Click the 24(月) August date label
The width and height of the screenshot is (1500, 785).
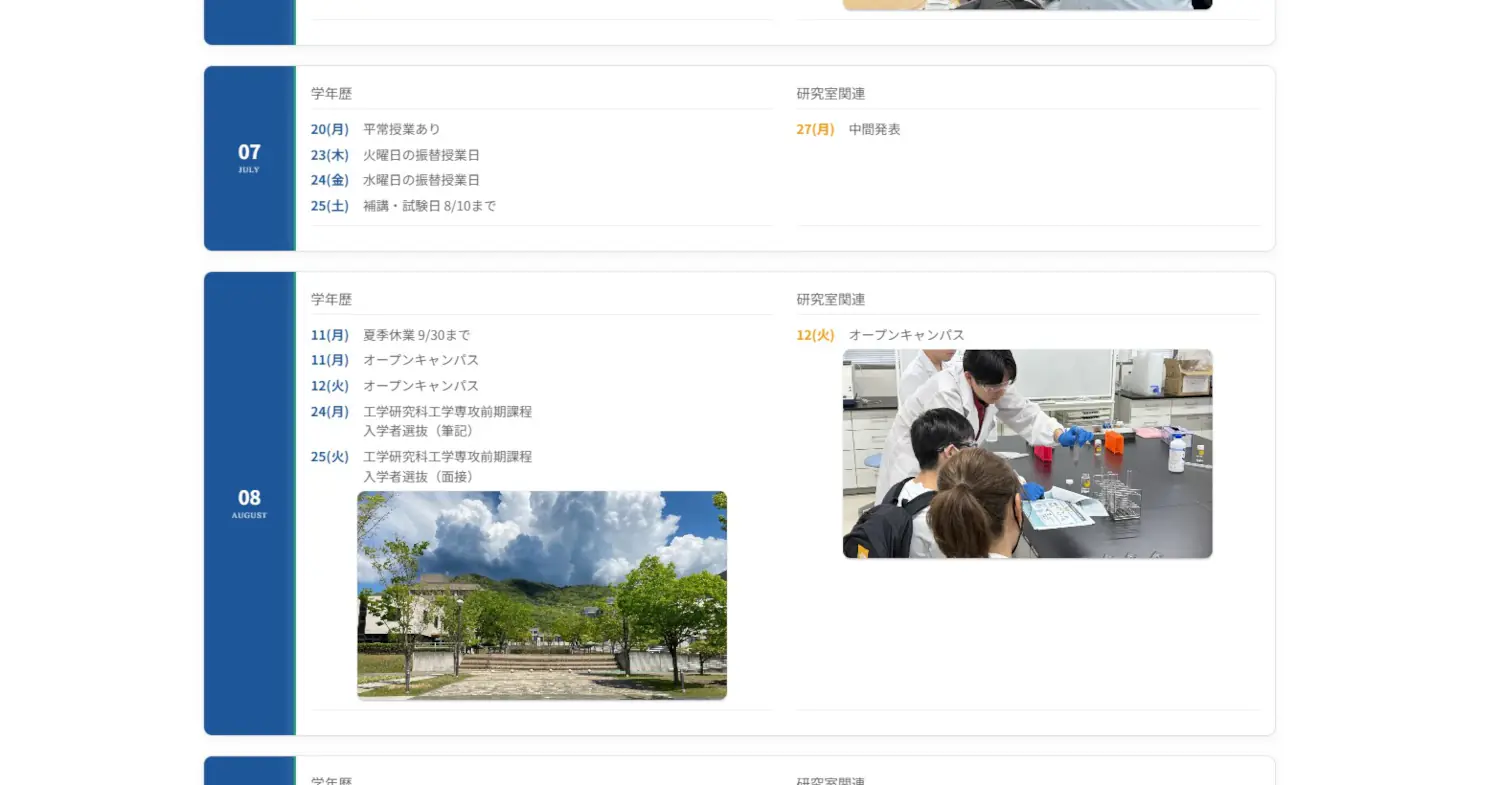(330, 412)
